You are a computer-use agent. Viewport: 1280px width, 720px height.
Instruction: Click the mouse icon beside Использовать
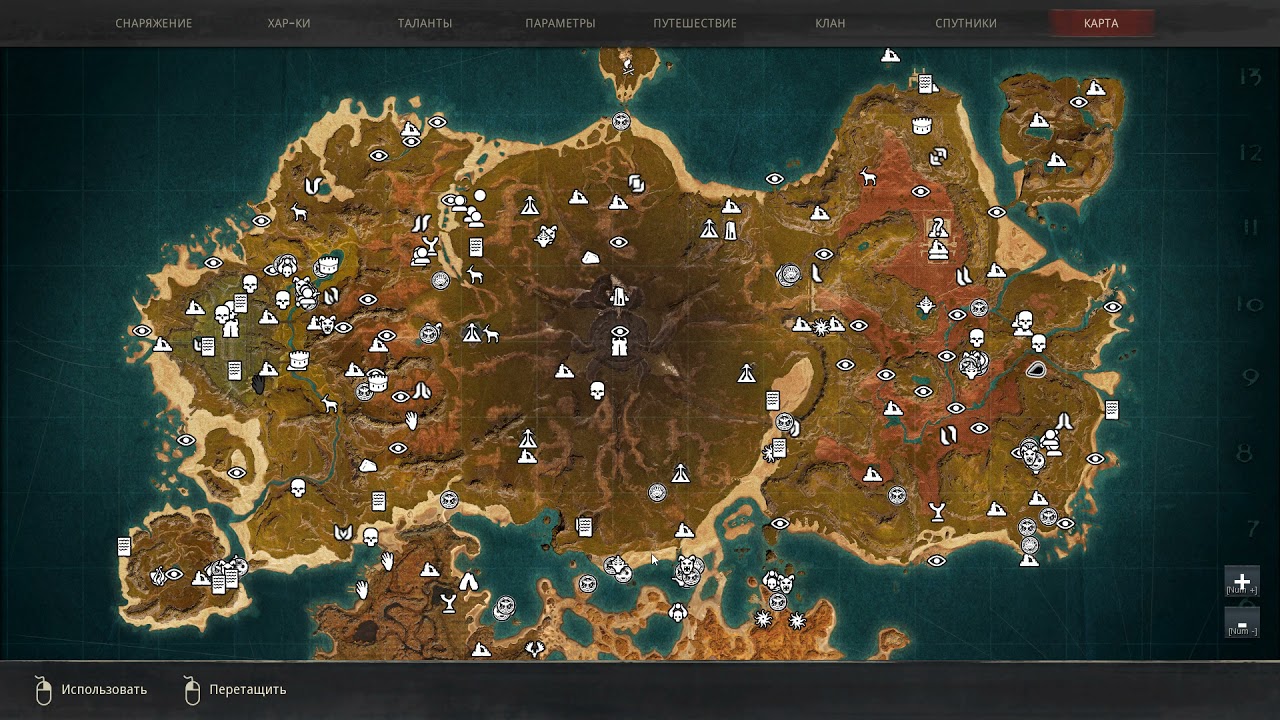(x=42, y=690)
